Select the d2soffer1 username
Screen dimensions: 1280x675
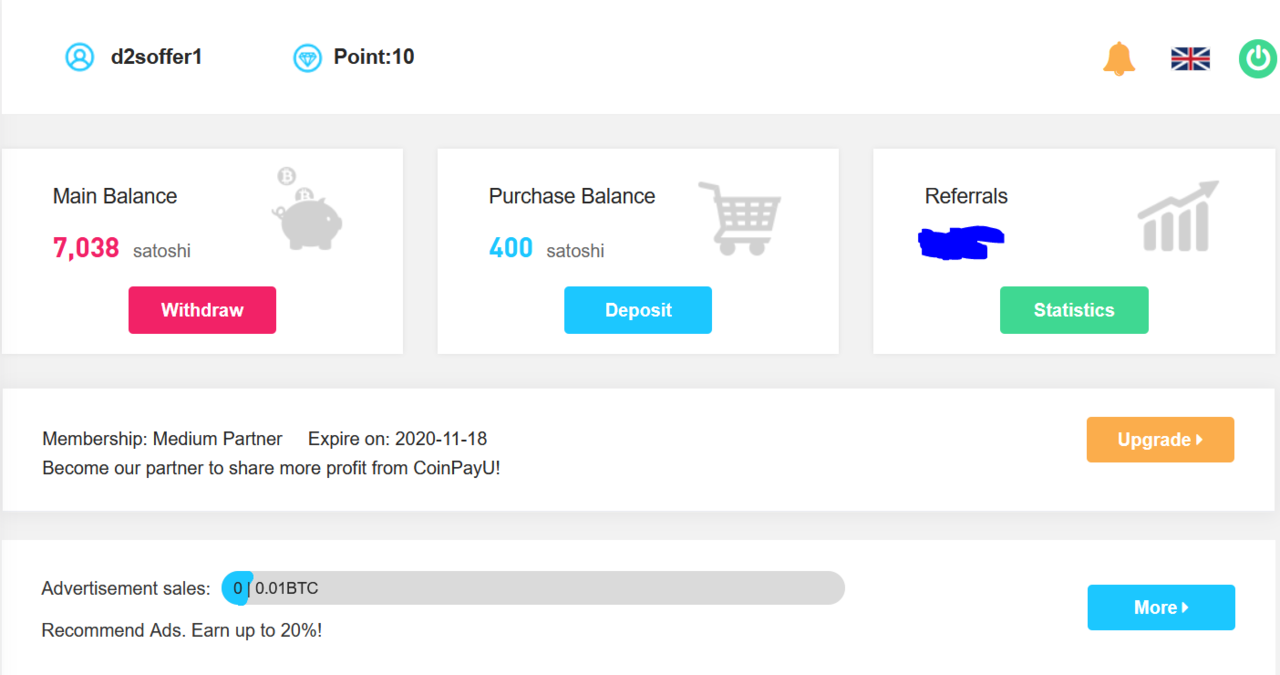(157, 57)
